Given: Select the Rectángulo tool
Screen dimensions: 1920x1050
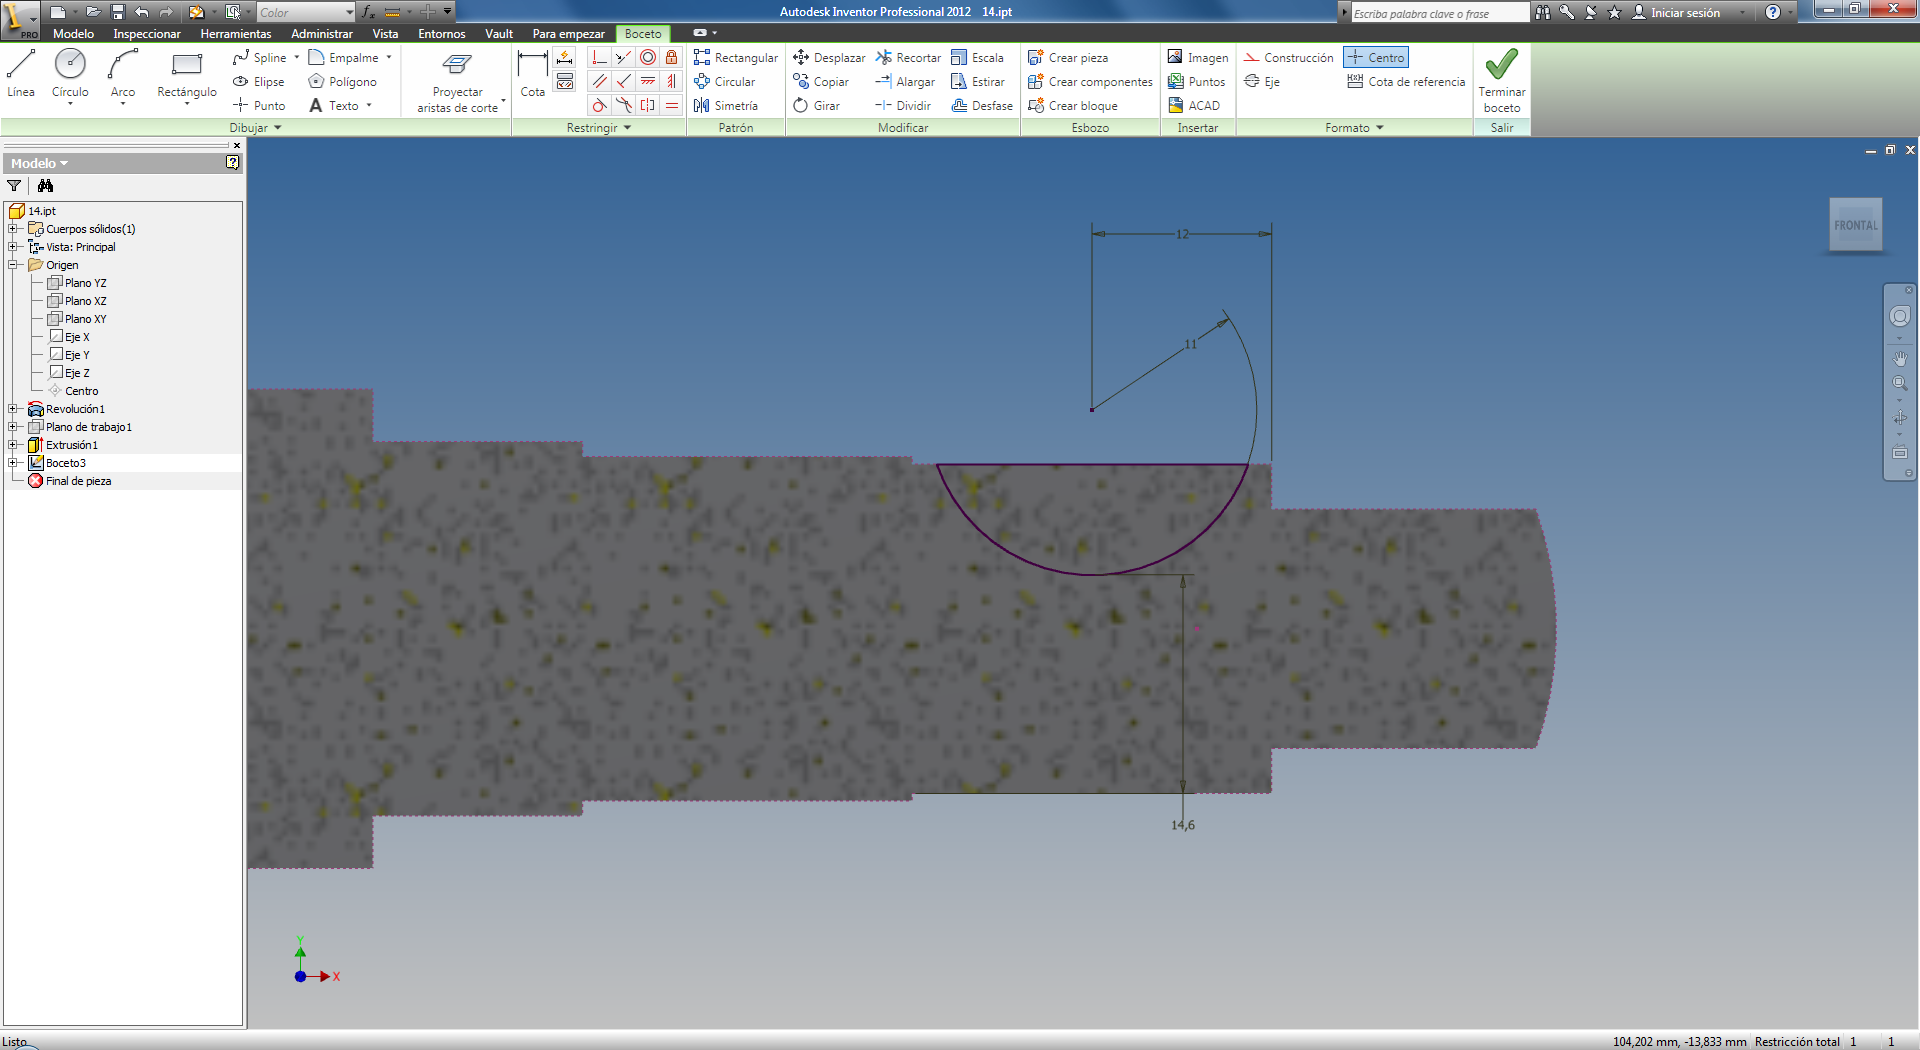Looking at the screenshot, I should (187, 74).
